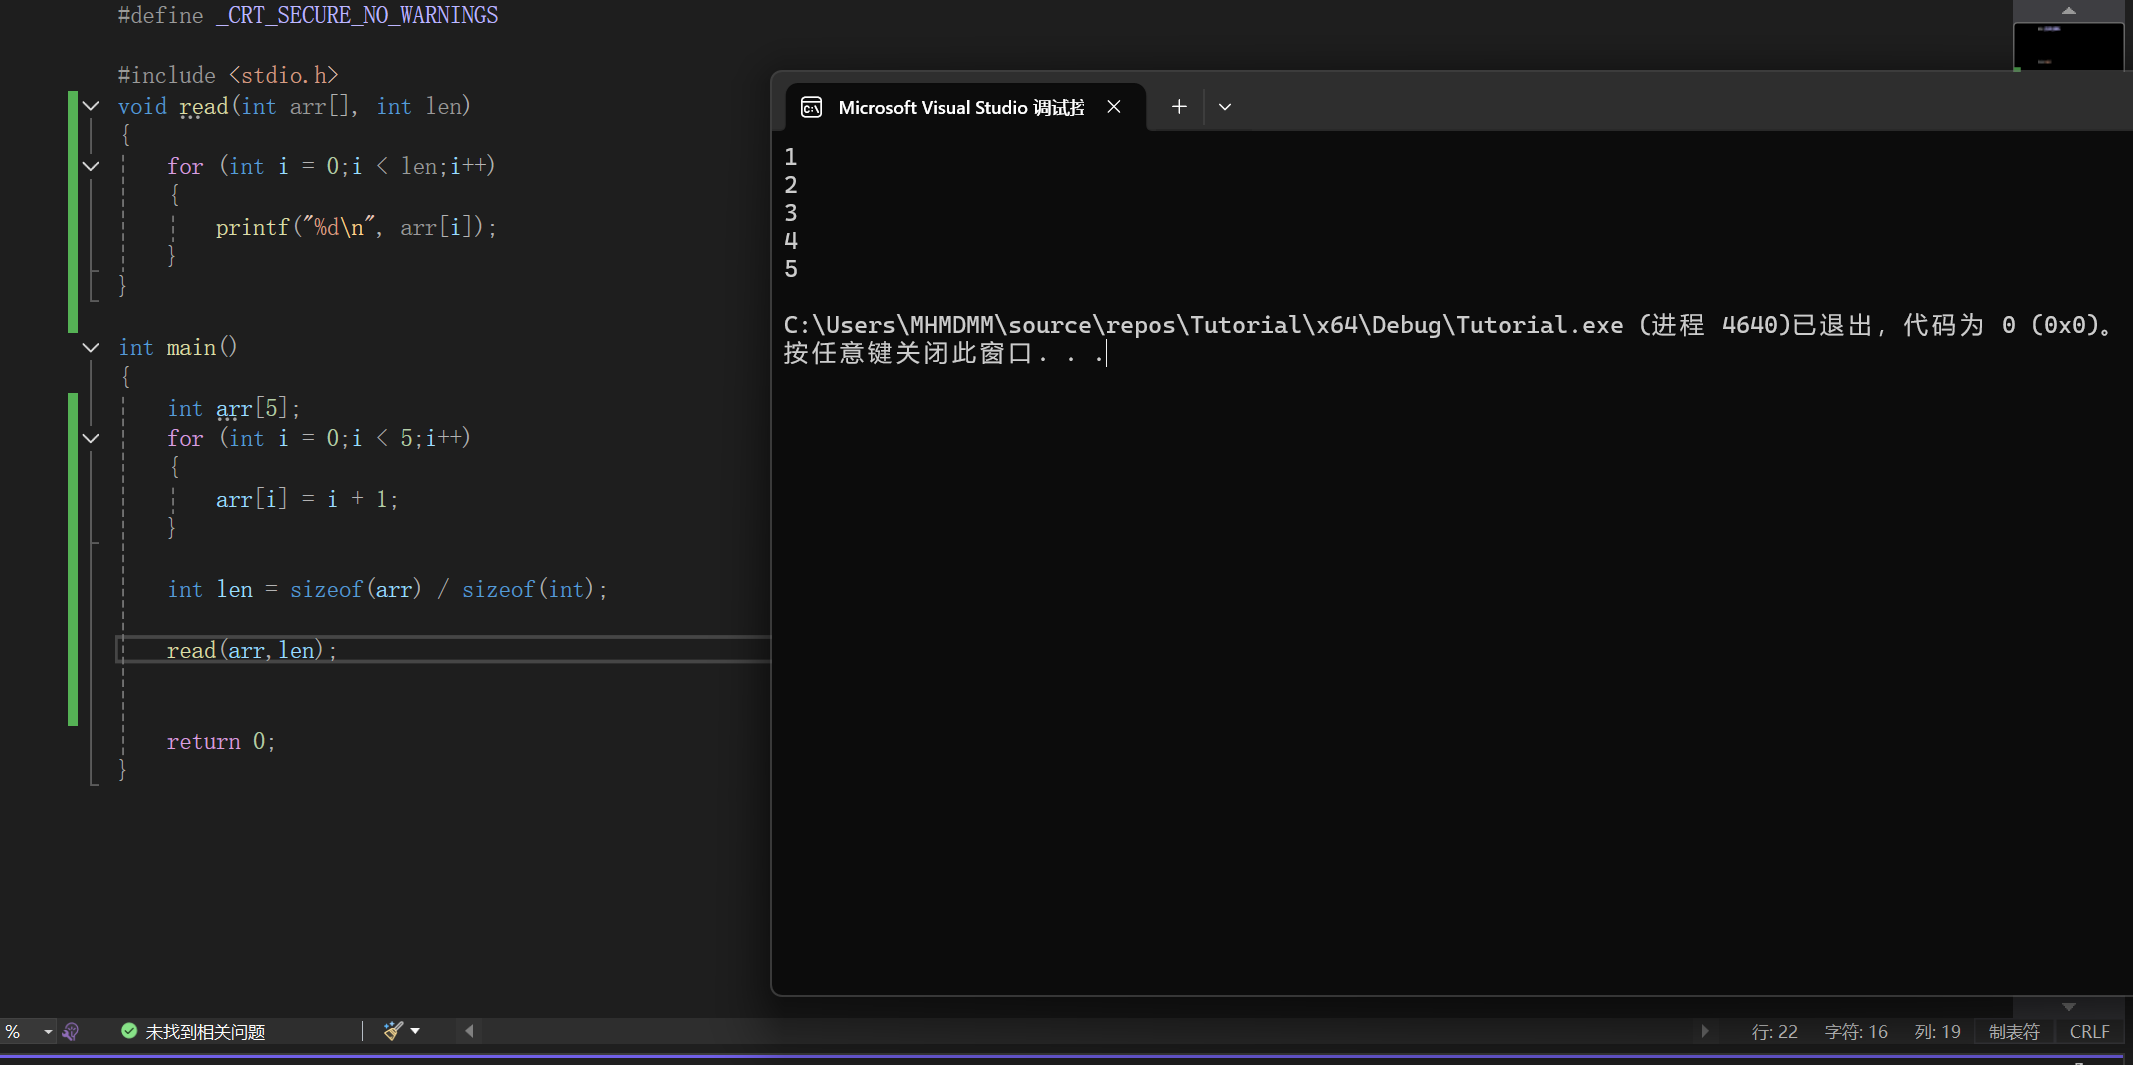
Task: Click the code cleanup broom icon
Action: click(x=393, y=1031)
